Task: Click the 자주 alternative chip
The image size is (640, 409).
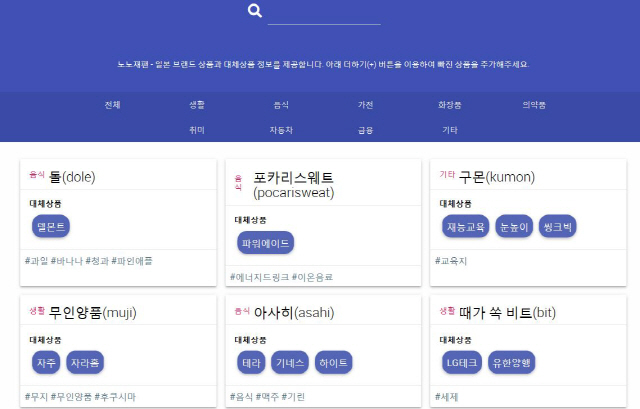Action: 46,362
